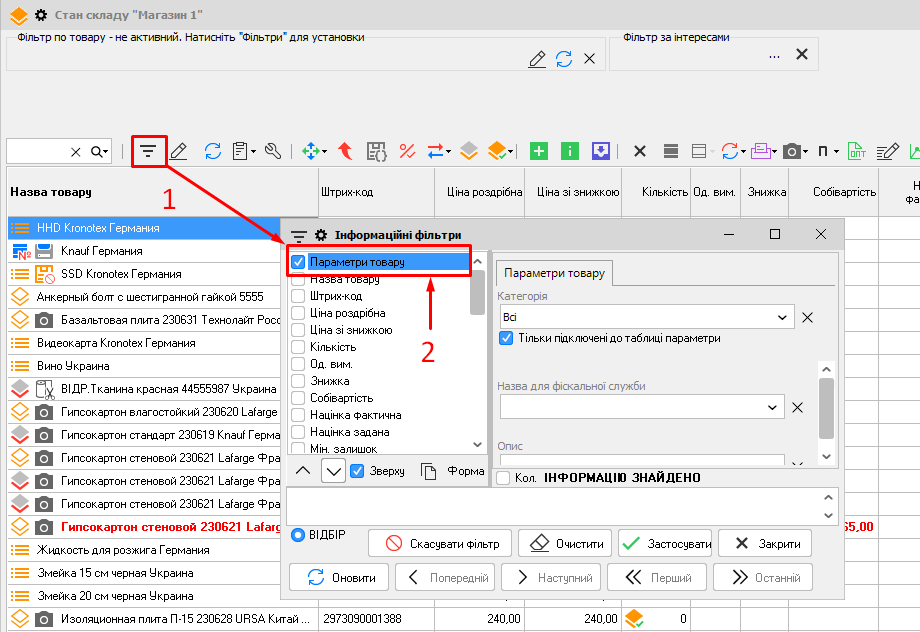This screenshot has width=920, height=632.
Task: Open the Назва для фіскальної служби dropdown
Action: (771, 407)
